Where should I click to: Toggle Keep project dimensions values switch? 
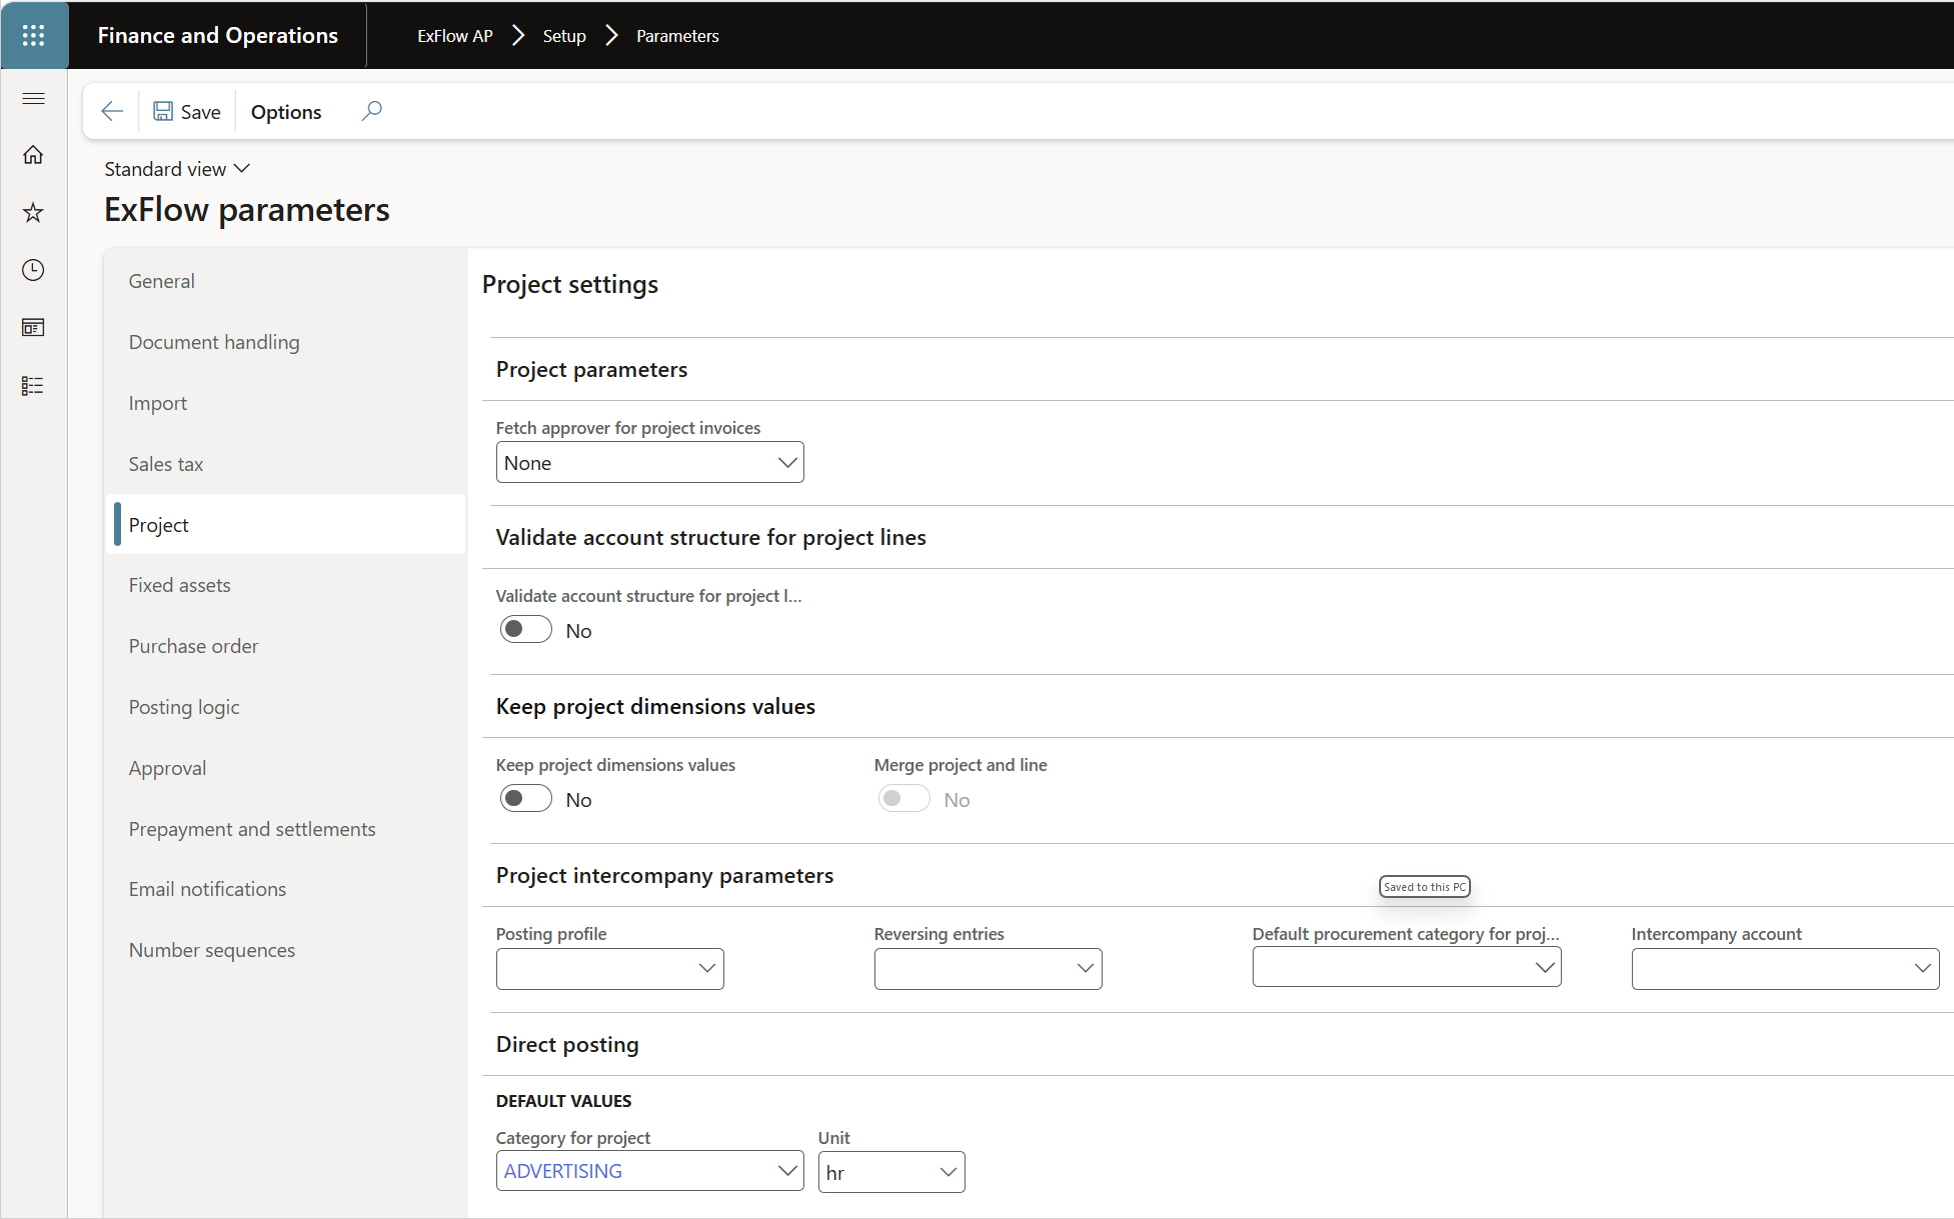pos(526,799)
